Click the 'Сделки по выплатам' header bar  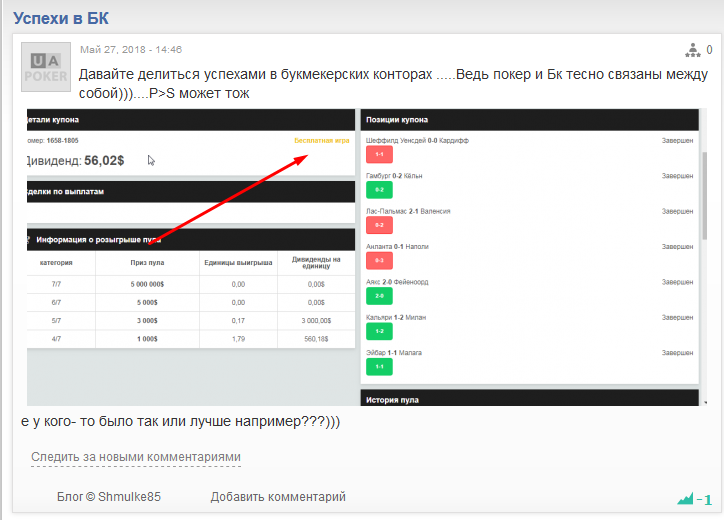(191, 192)
